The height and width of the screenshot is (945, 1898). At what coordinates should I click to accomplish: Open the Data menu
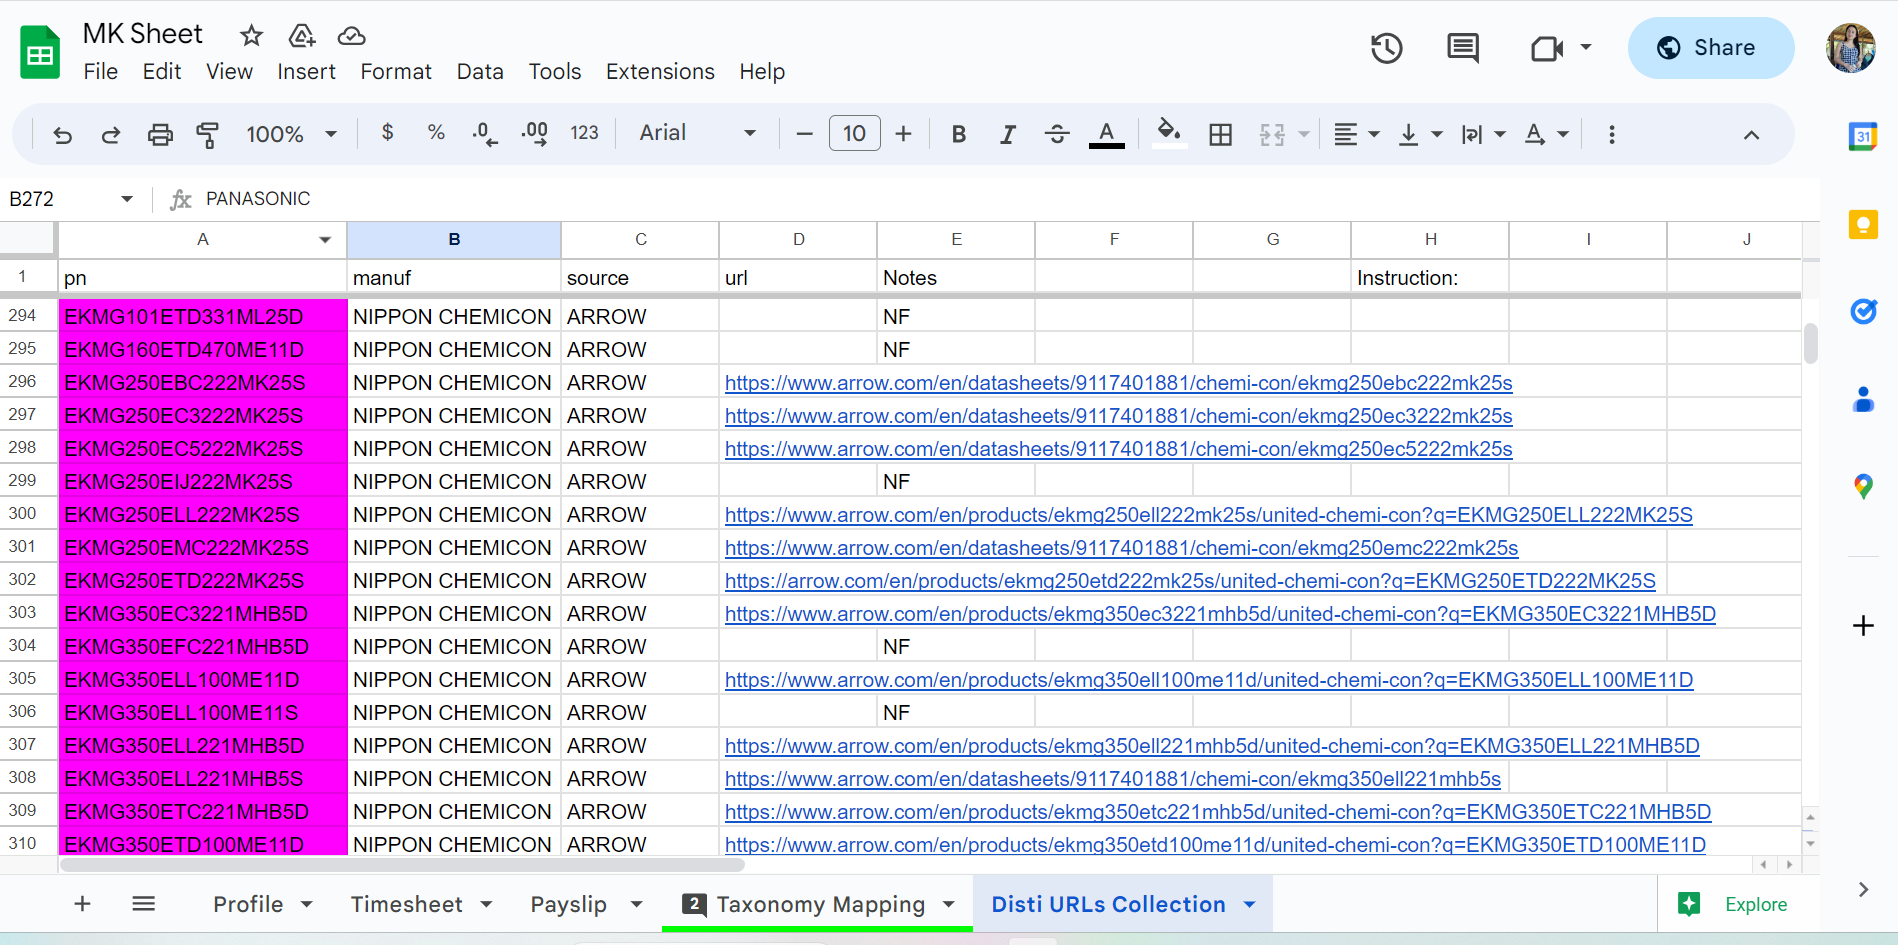pyautogui.click(x=480, y=72)
